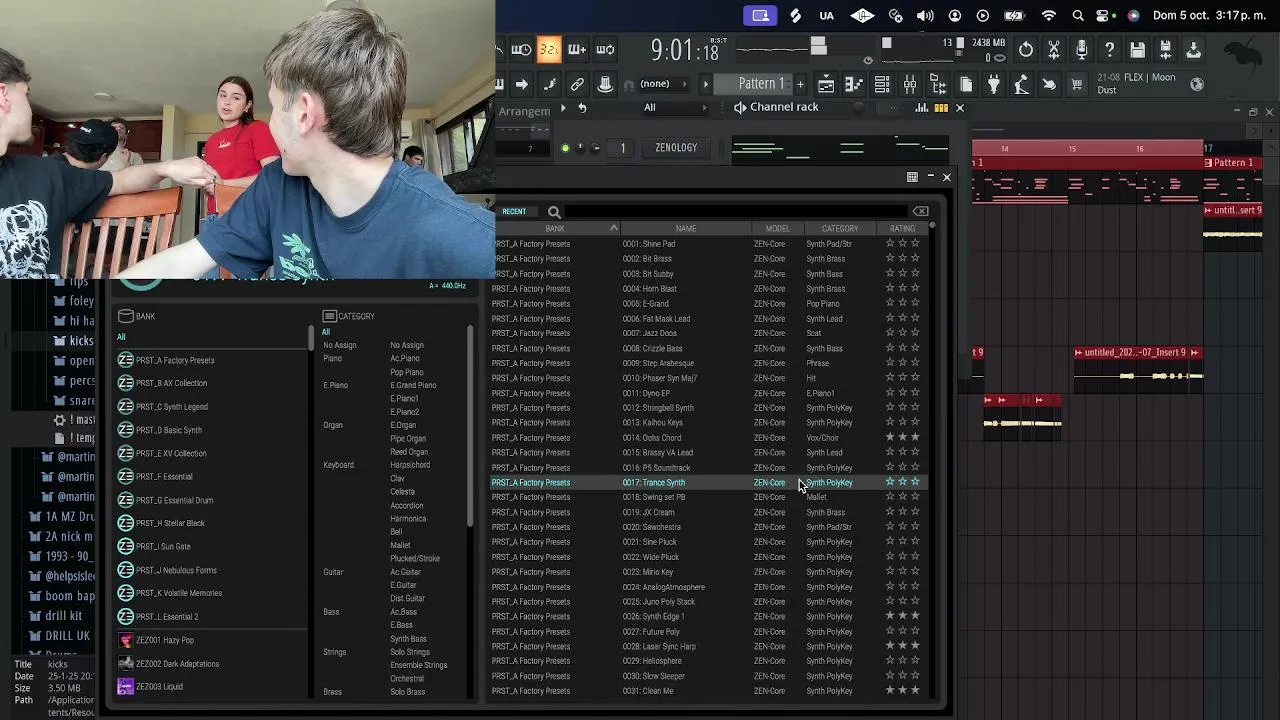Choose the Organ category

point(333,425)
